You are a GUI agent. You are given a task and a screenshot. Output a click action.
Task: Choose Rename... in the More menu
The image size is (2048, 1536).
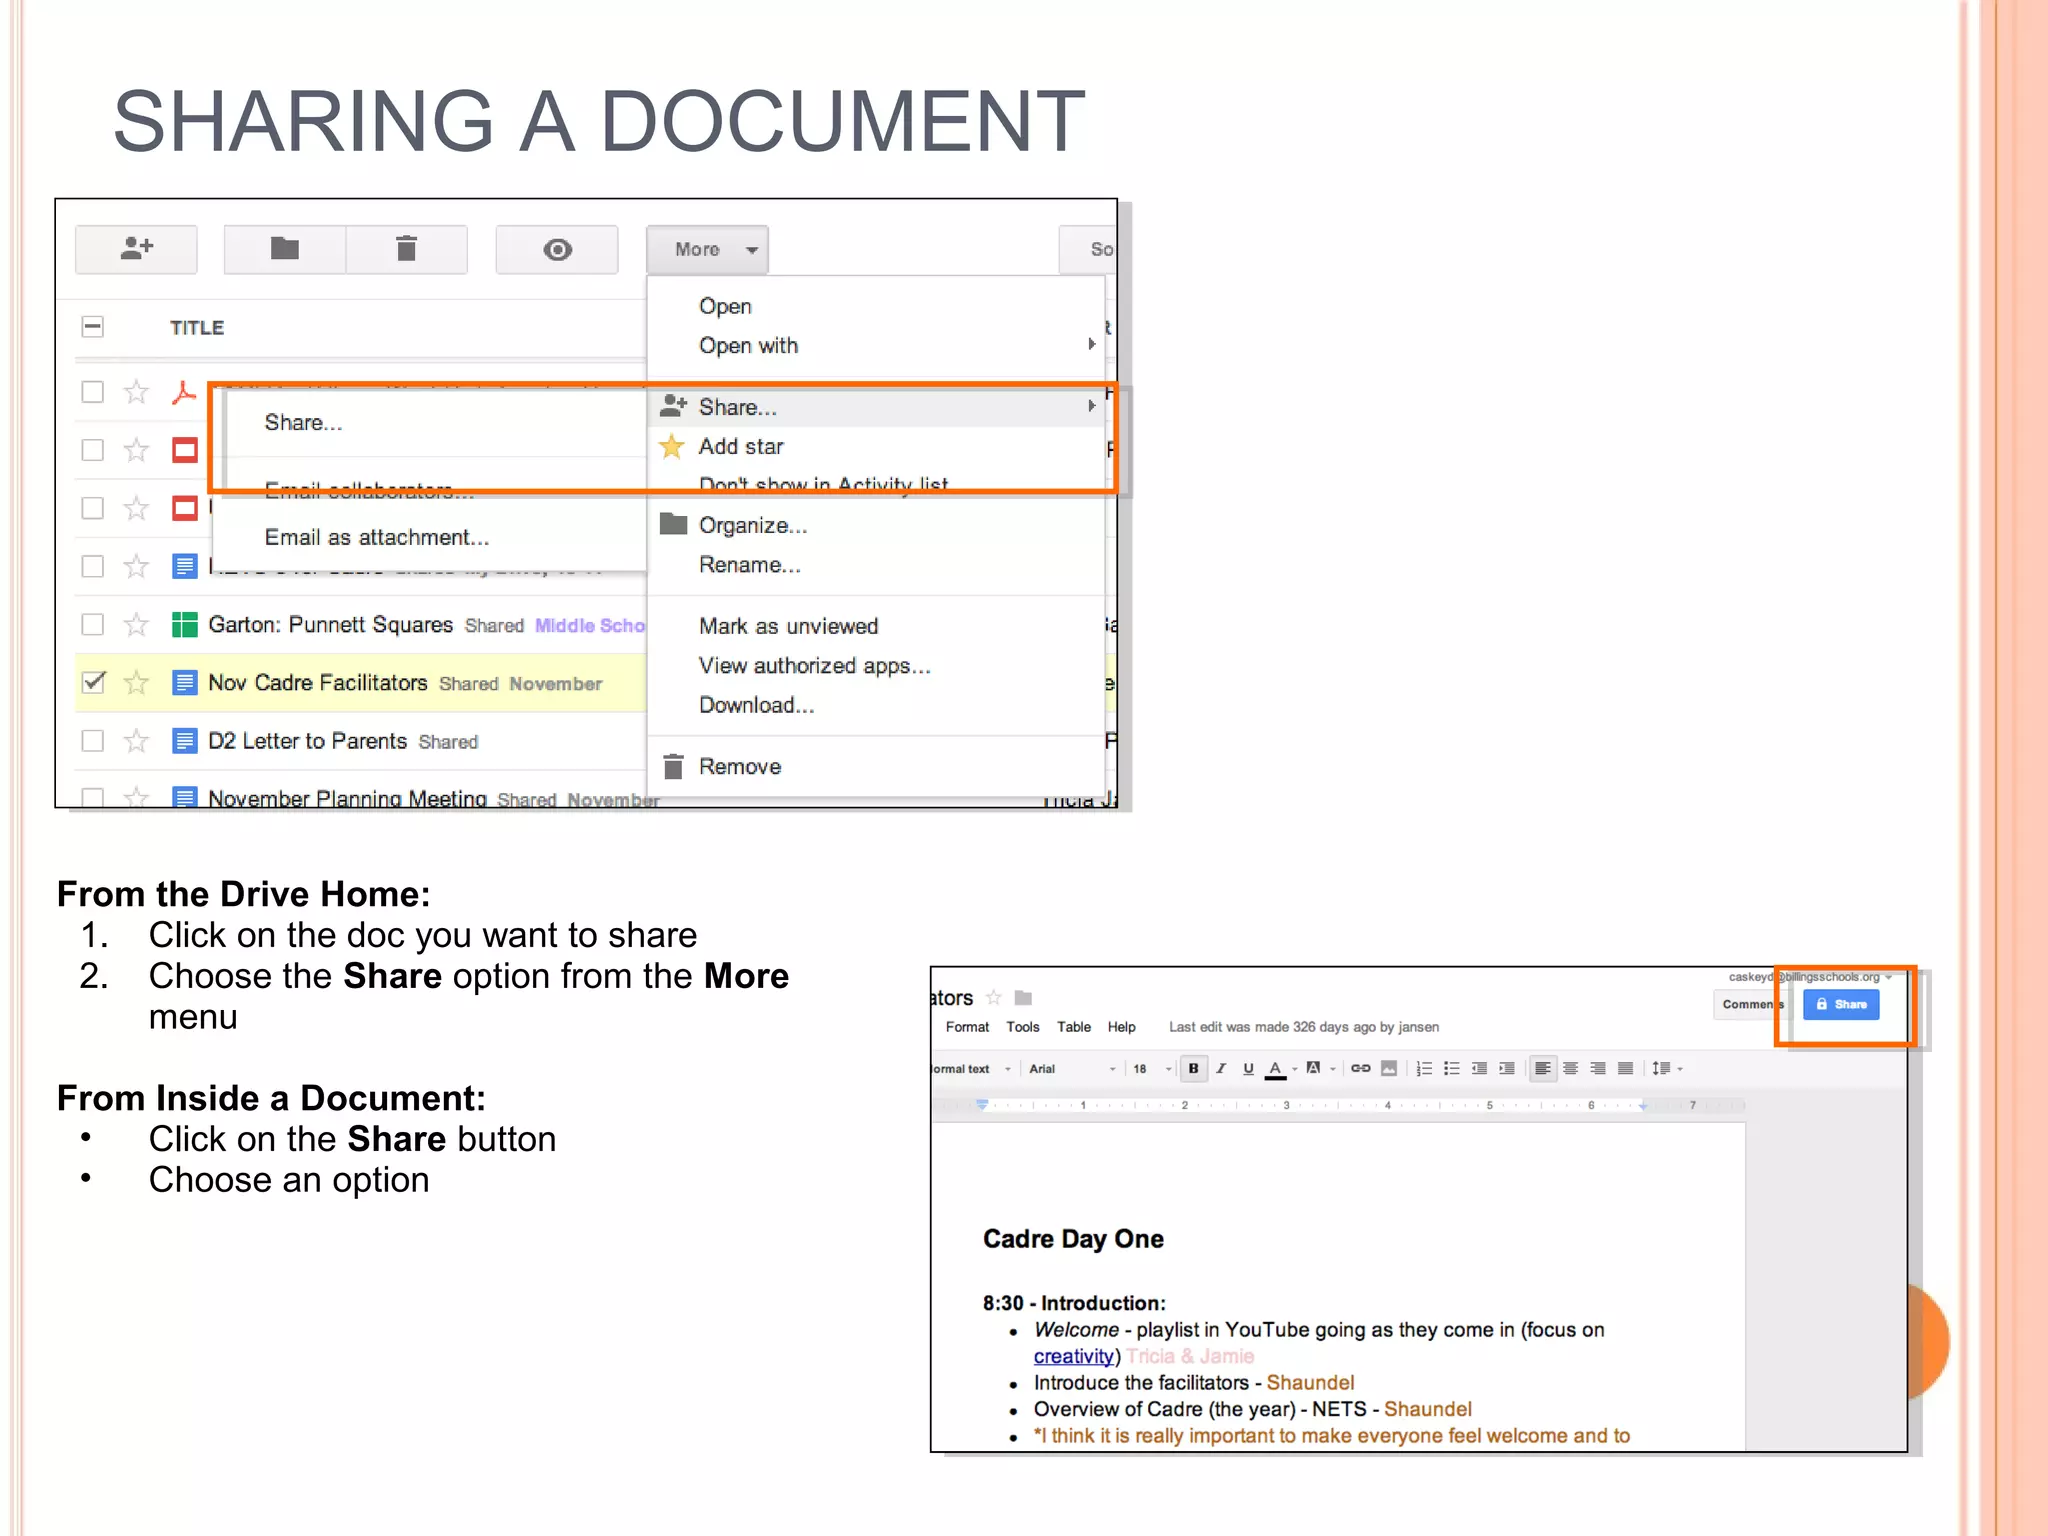pos(749,565)
